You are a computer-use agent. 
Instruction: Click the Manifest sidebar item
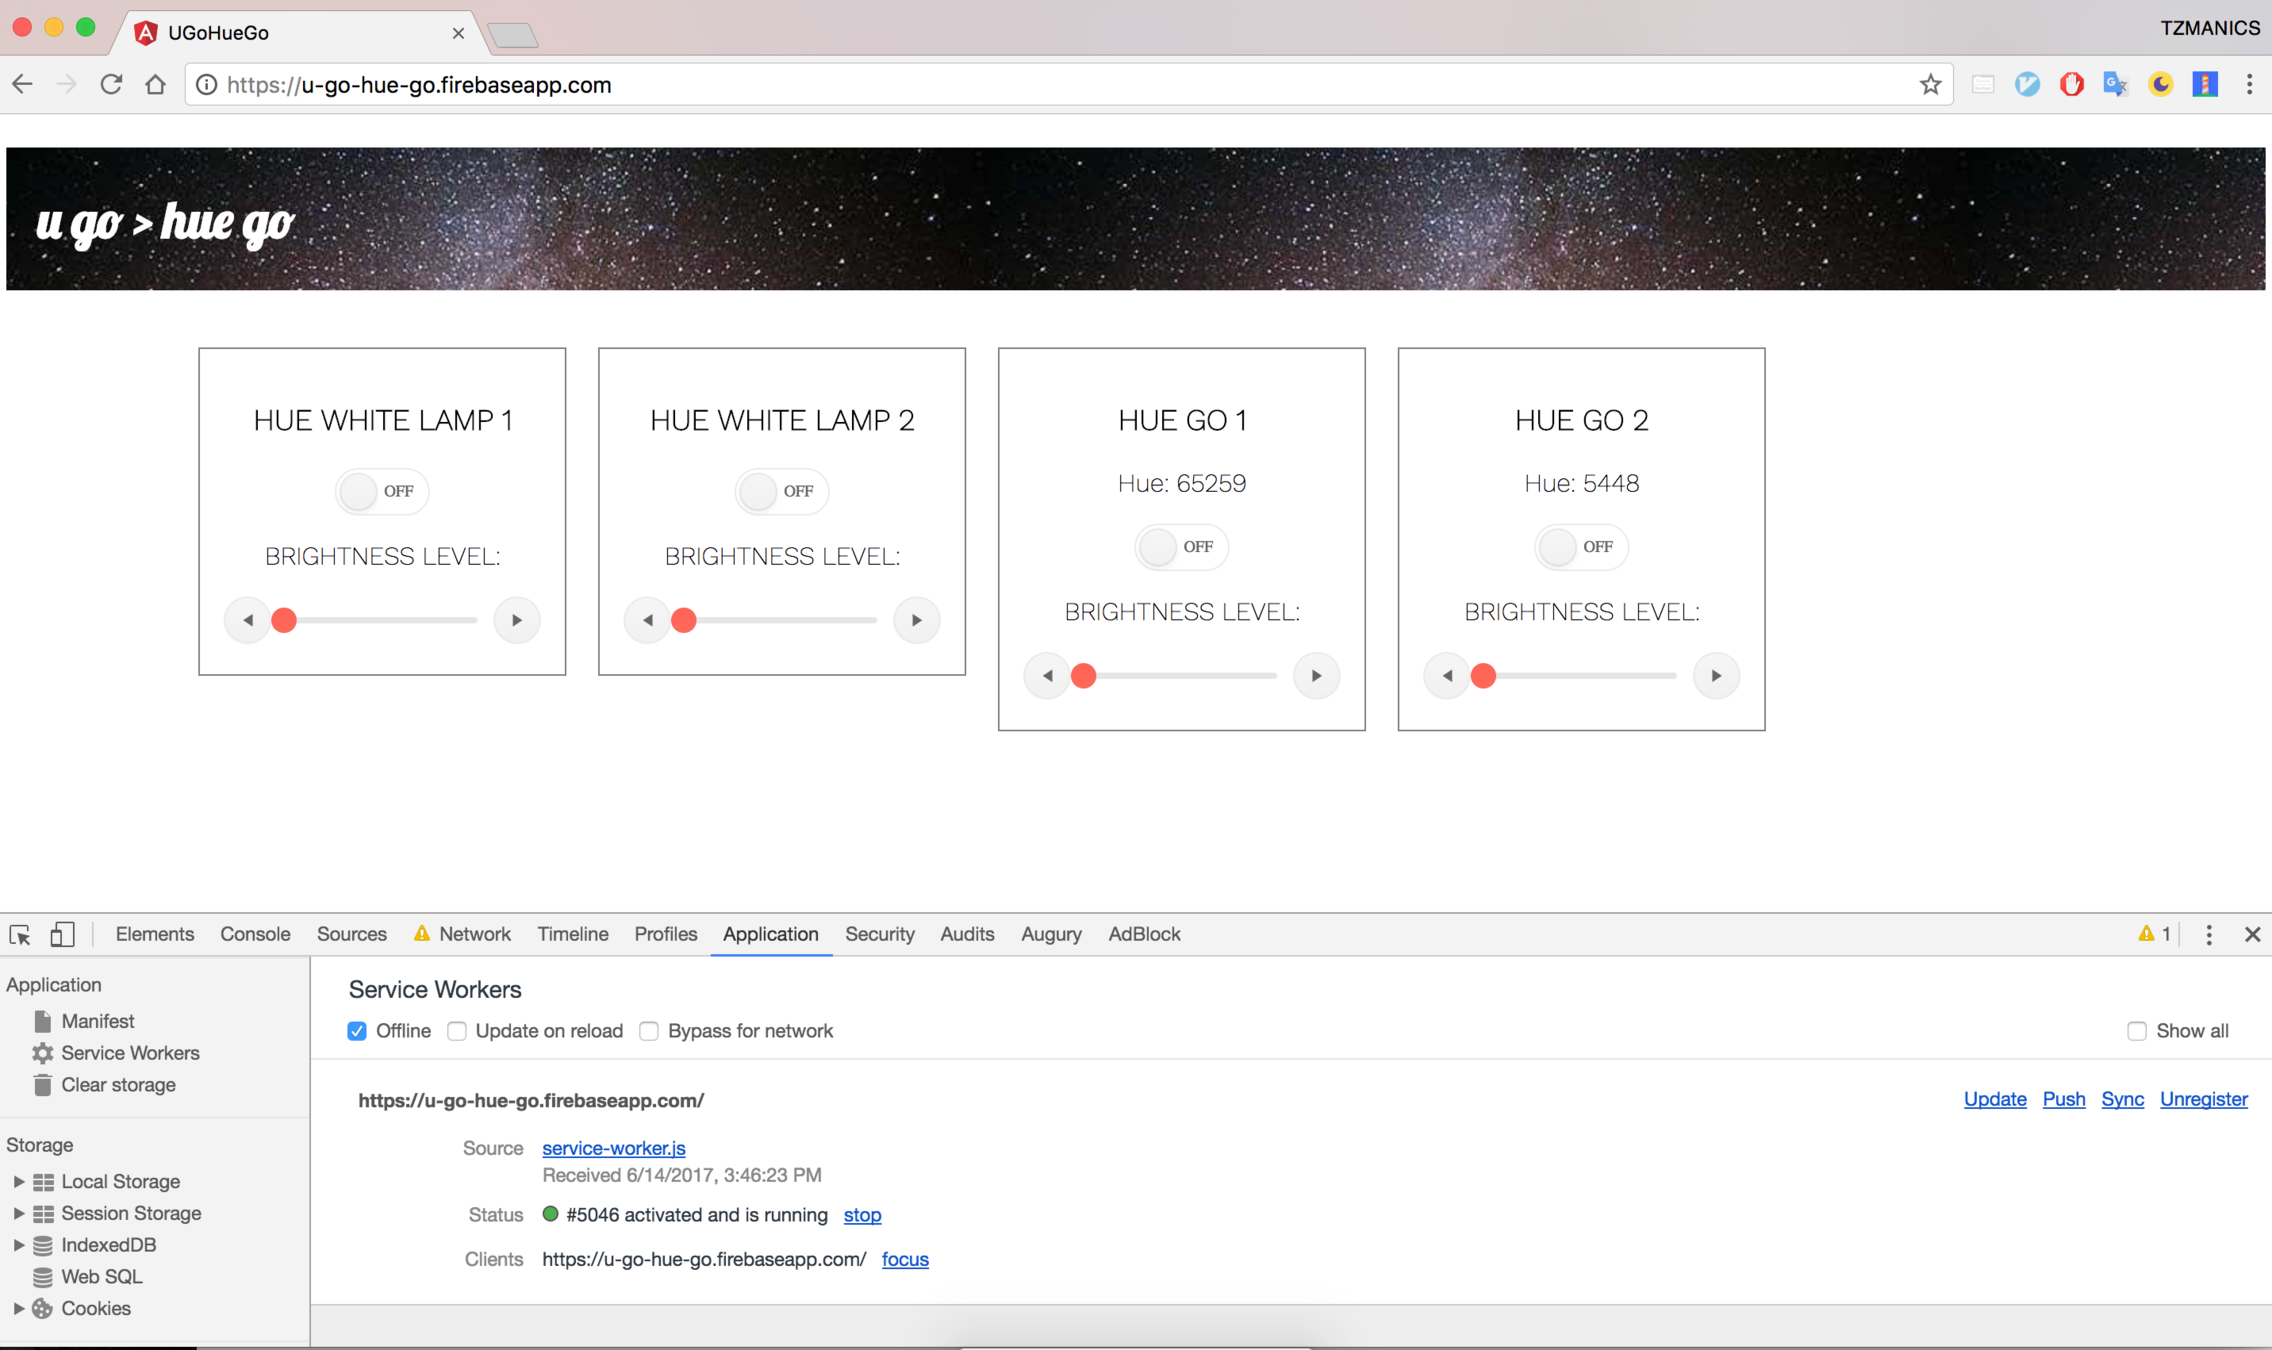[97, 1021]
